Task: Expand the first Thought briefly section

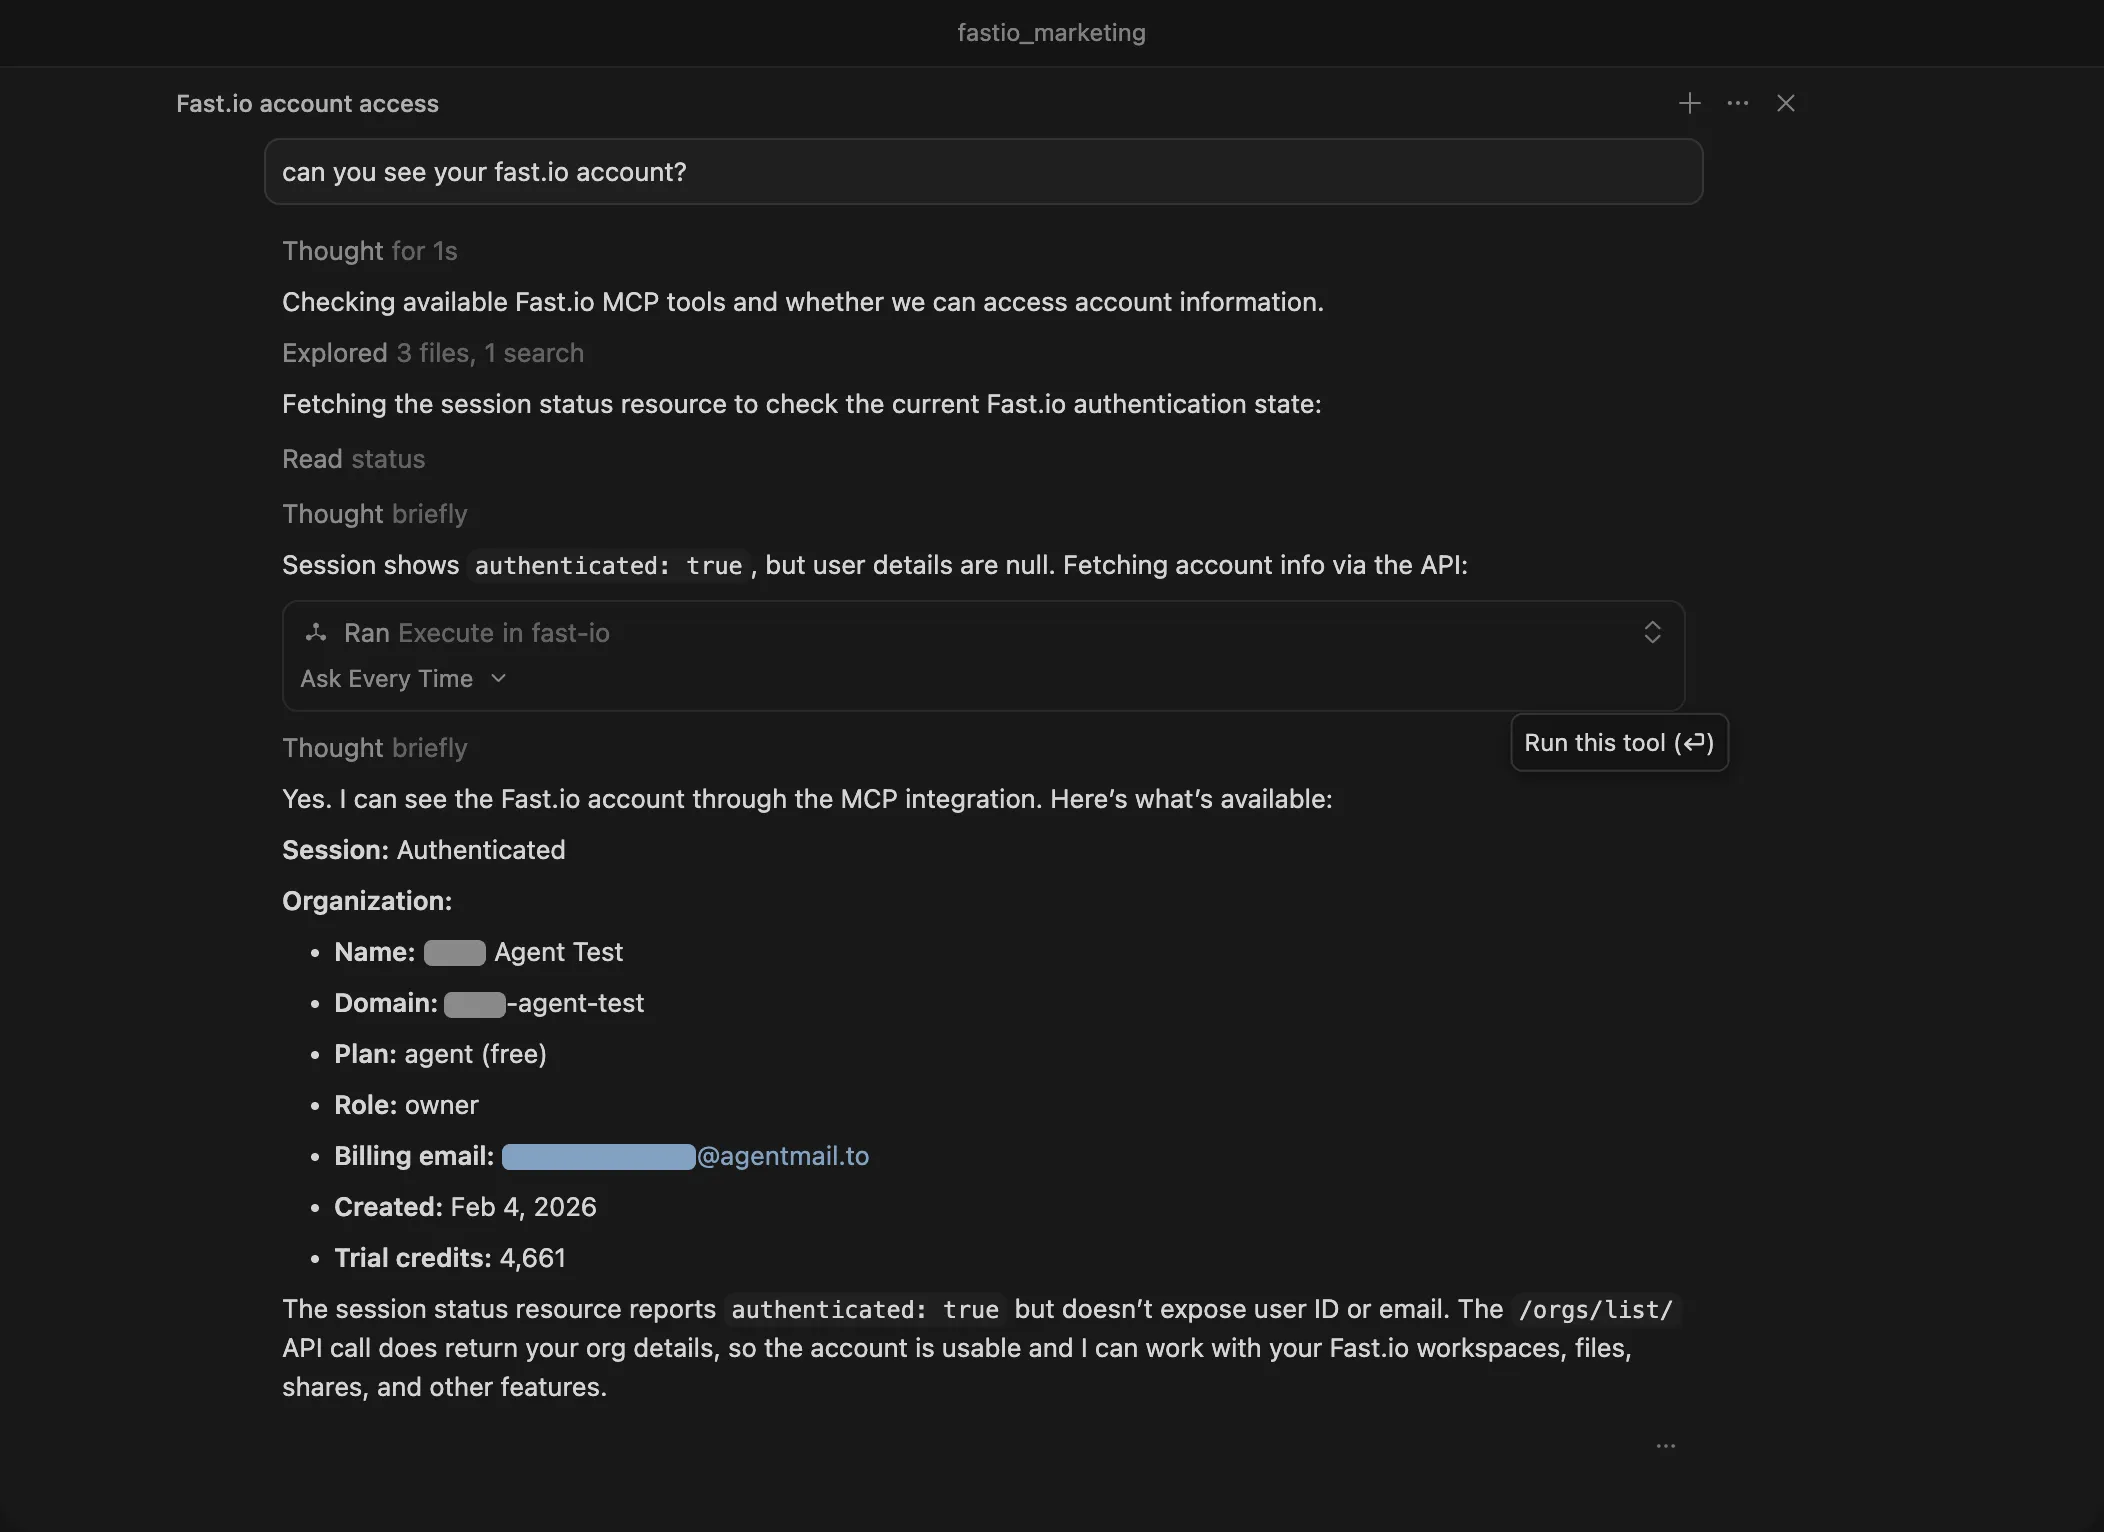Action: [374, 514]
